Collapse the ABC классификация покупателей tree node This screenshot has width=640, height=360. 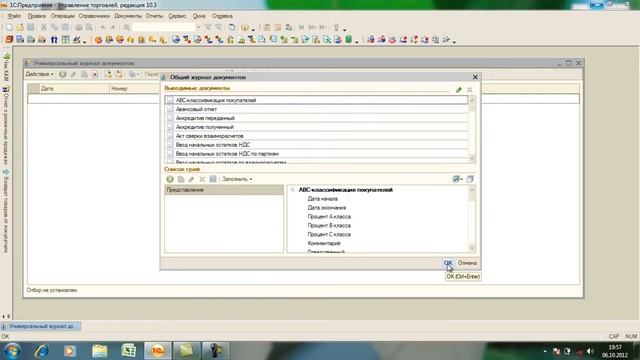(293, 190)
